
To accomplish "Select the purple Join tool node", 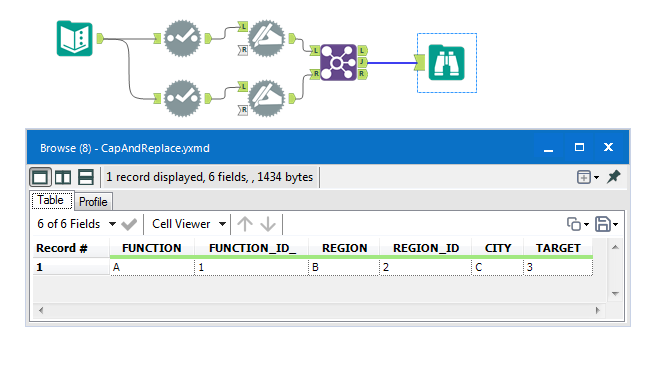I will tap(338, 63).
